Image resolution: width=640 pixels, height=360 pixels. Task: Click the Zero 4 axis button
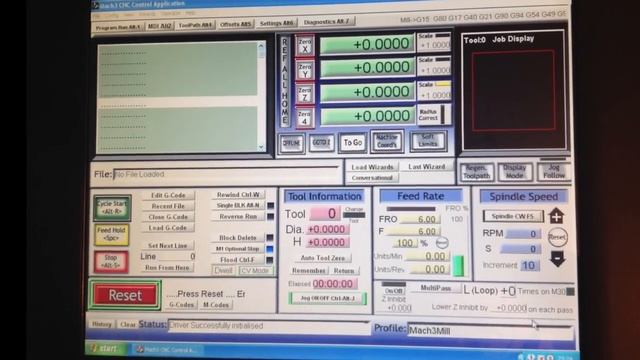pyautogui.click(x=304, y=118)
